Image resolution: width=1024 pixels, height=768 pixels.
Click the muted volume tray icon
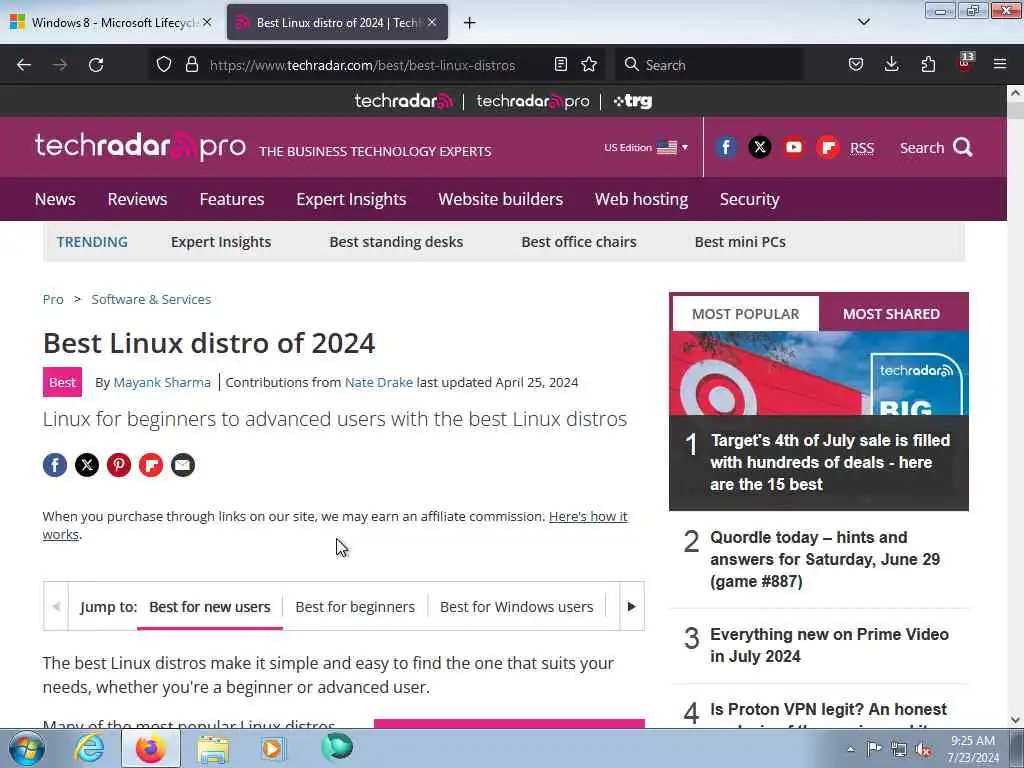tap(923, 749)
